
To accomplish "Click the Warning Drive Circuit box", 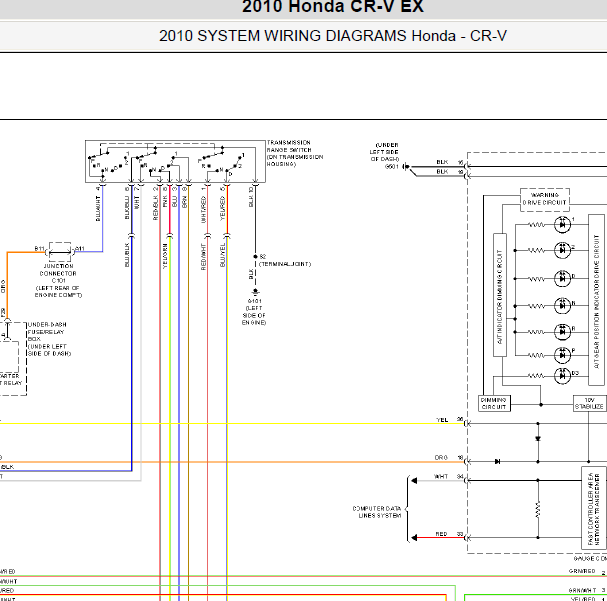I will pos(545,200).
